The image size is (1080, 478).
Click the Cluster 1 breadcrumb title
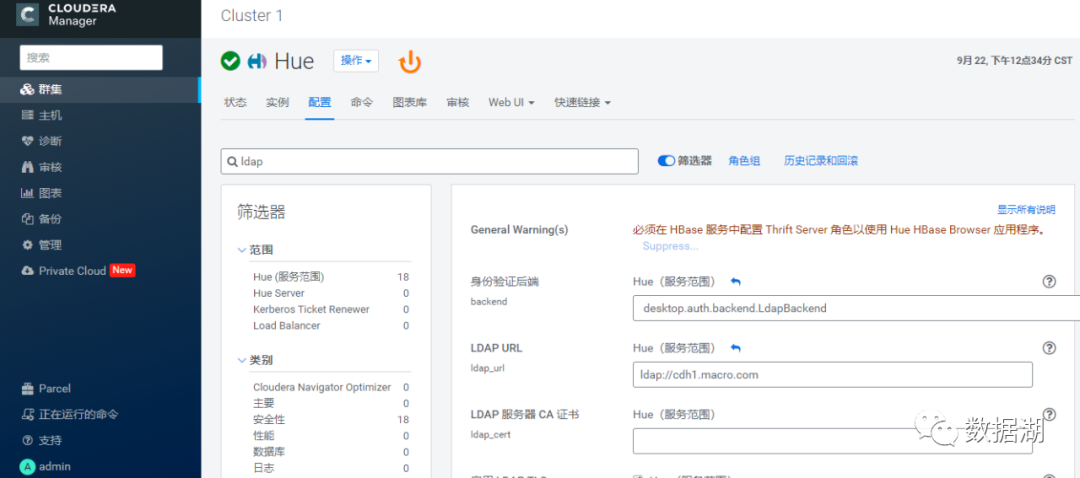click(x=252, y=15)
